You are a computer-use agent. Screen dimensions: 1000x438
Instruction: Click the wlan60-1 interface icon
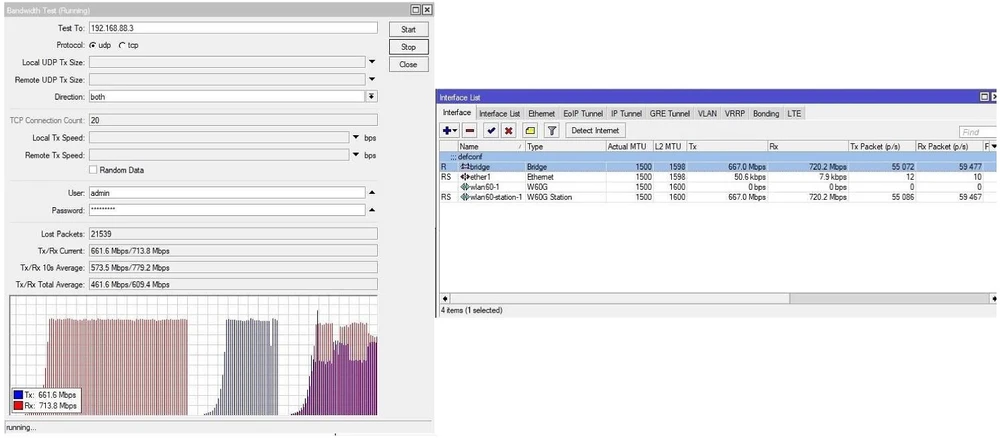465,187
